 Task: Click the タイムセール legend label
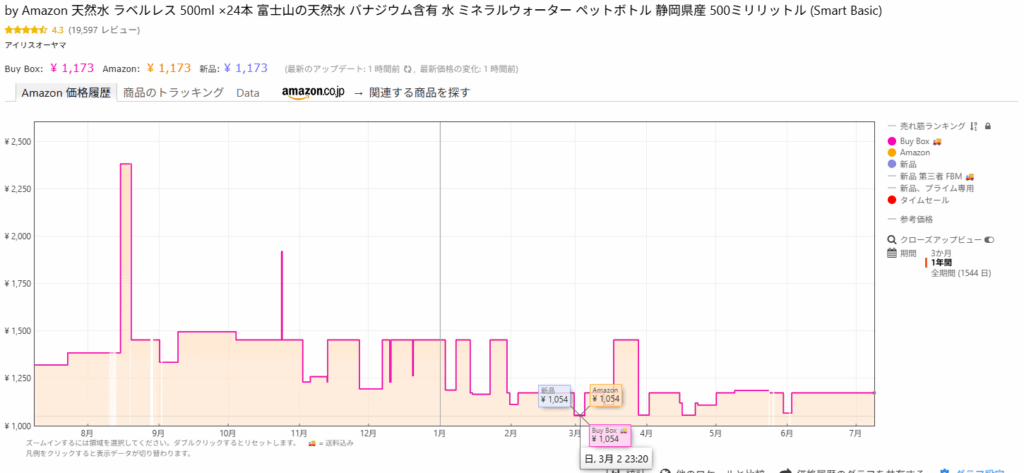[924, 200]
